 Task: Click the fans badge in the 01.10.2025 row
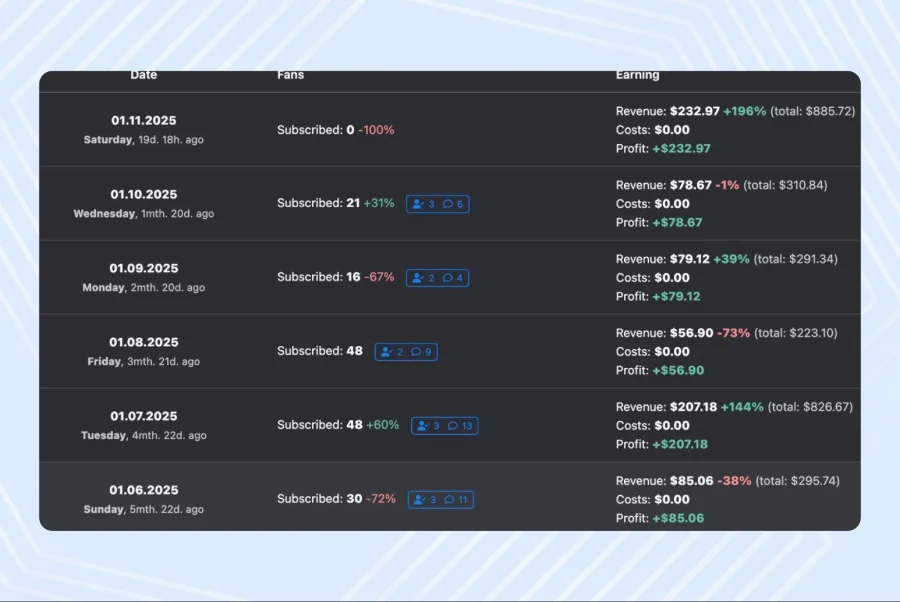437,203
